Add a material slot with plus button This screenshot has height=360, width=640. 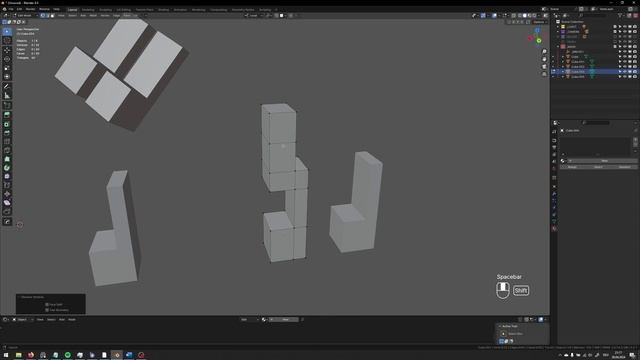(x=636, y=140)
